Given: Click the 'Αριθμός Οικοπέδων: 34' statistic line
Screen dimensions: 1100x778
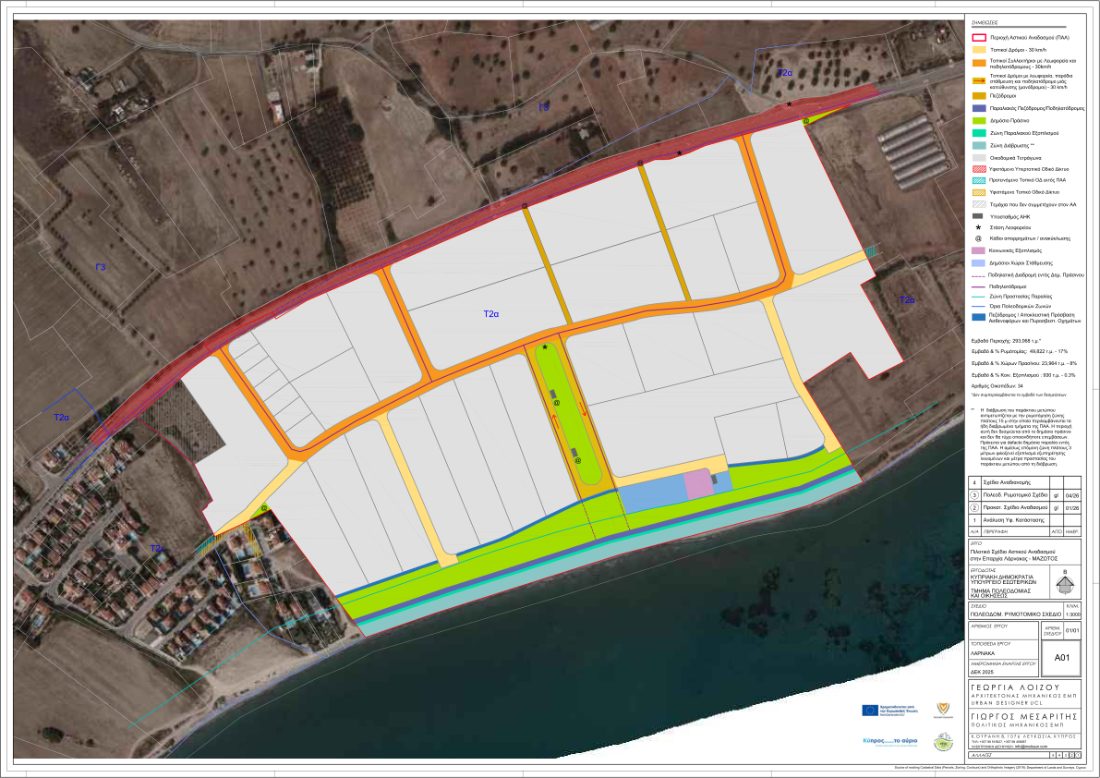Looking at the screenshot, I should coord(998,386).
